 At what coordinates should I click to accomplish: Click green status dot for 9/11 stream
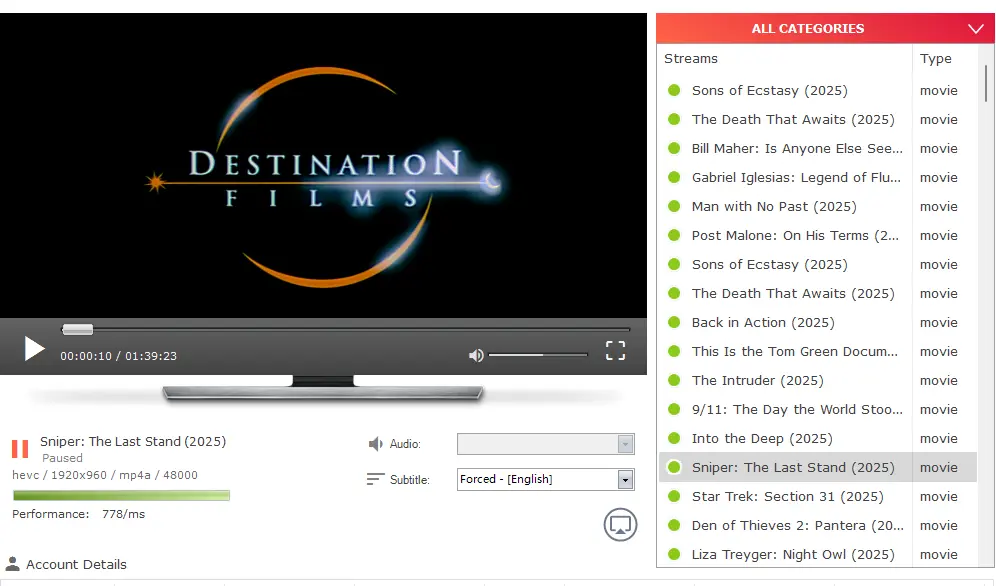pyautogui.click(x=674, y=409)
